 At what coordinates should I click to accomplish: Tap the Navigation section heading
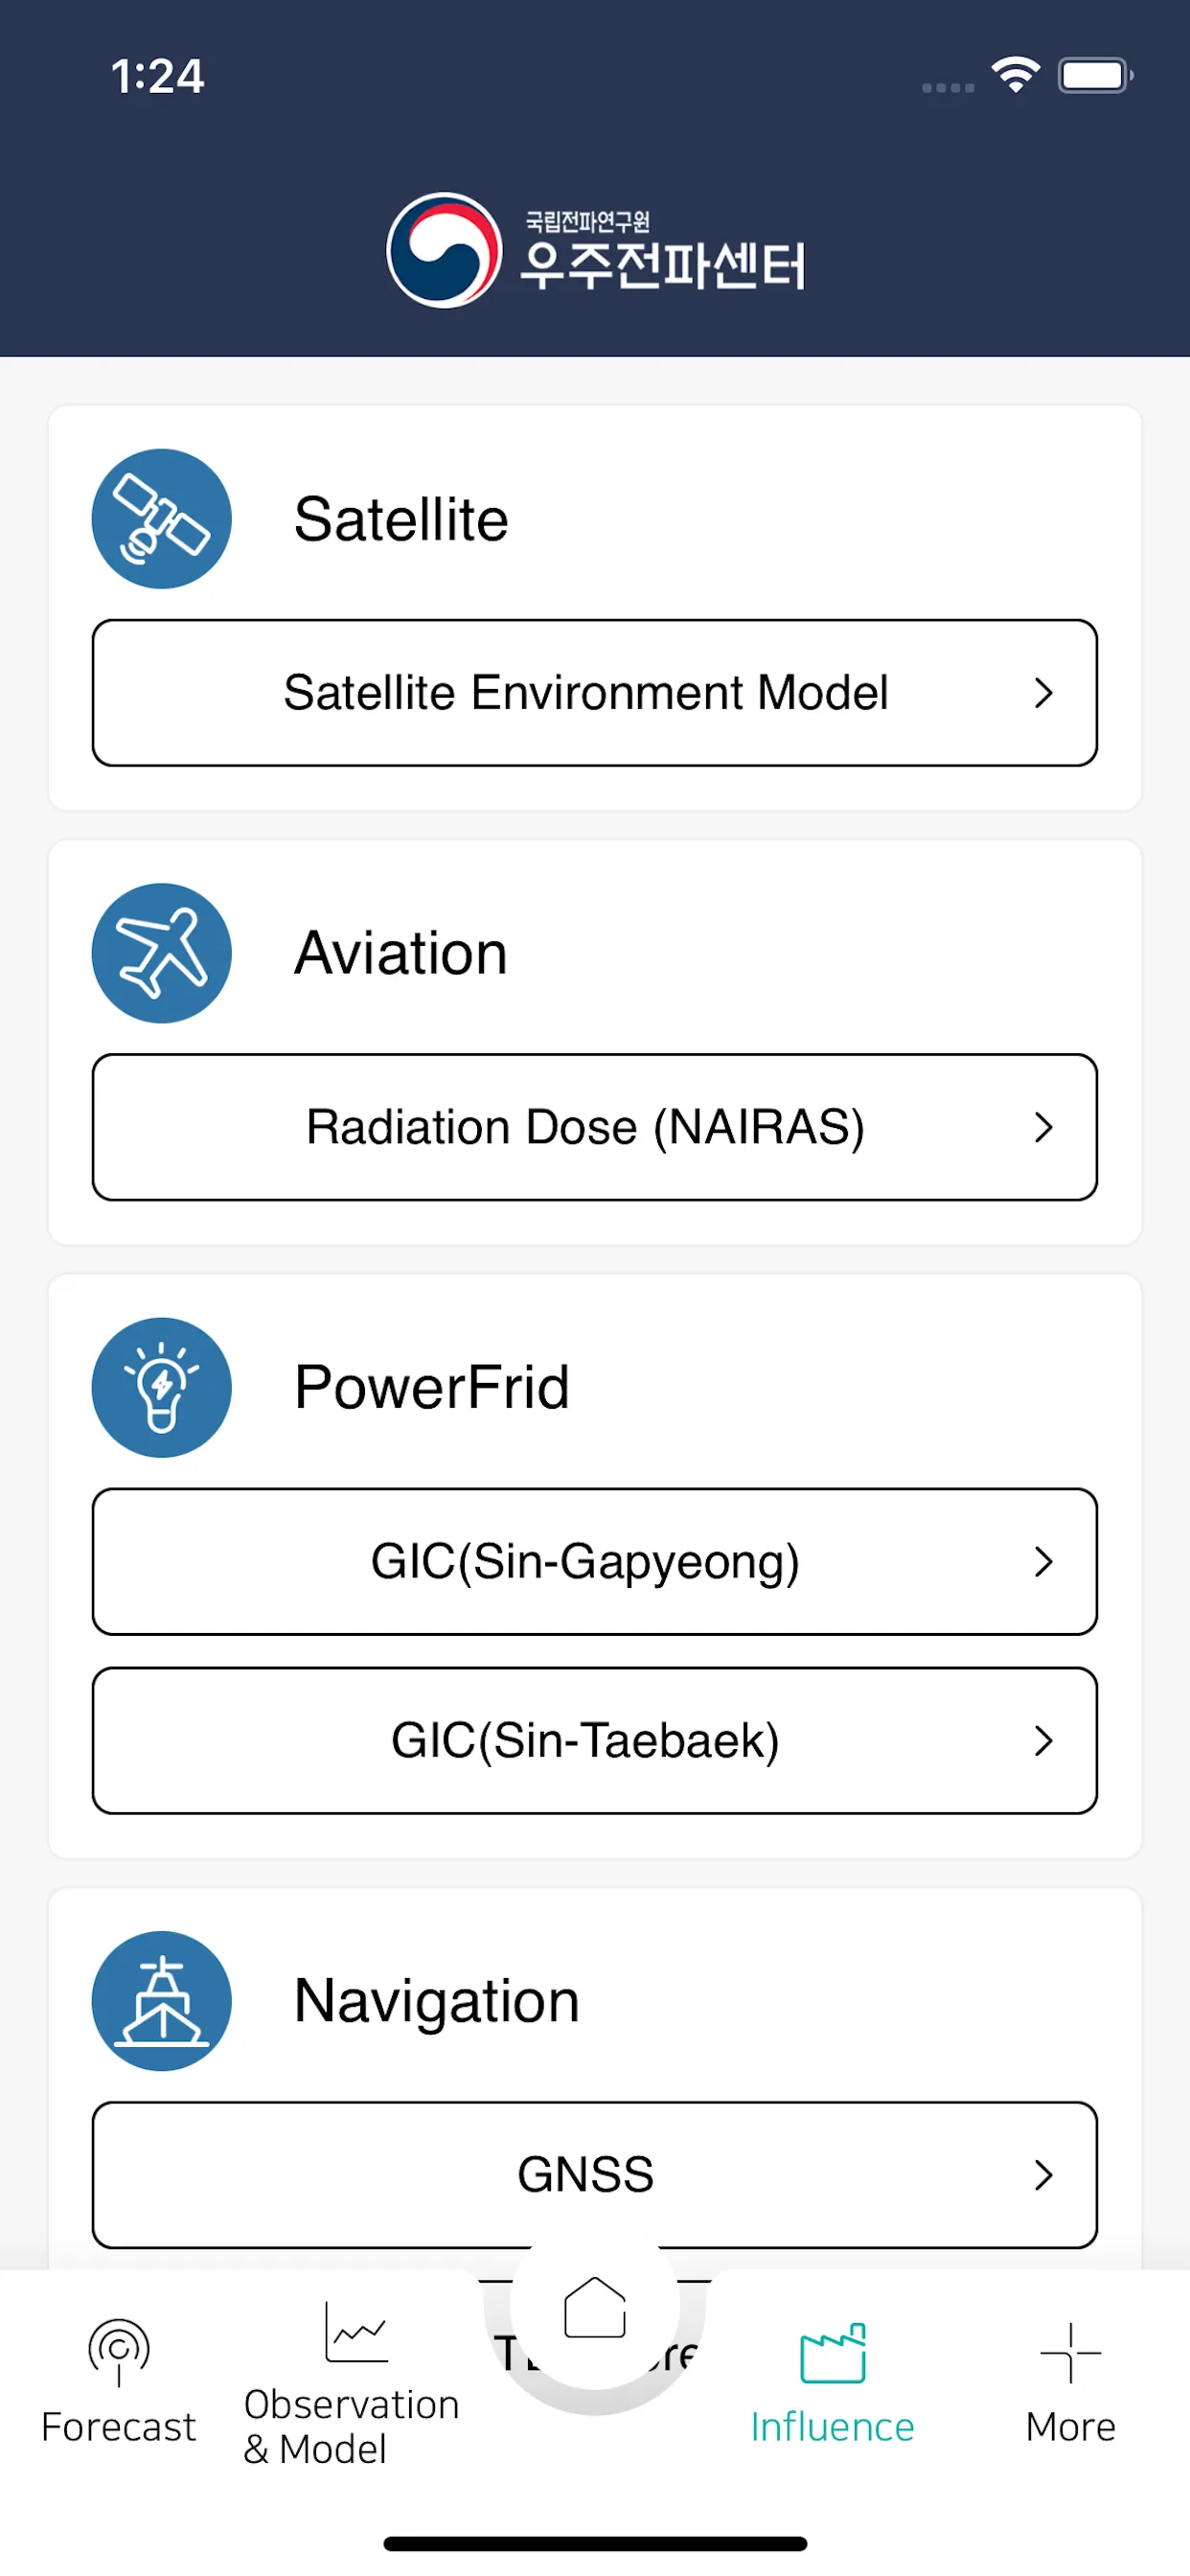pos(436,2000)
